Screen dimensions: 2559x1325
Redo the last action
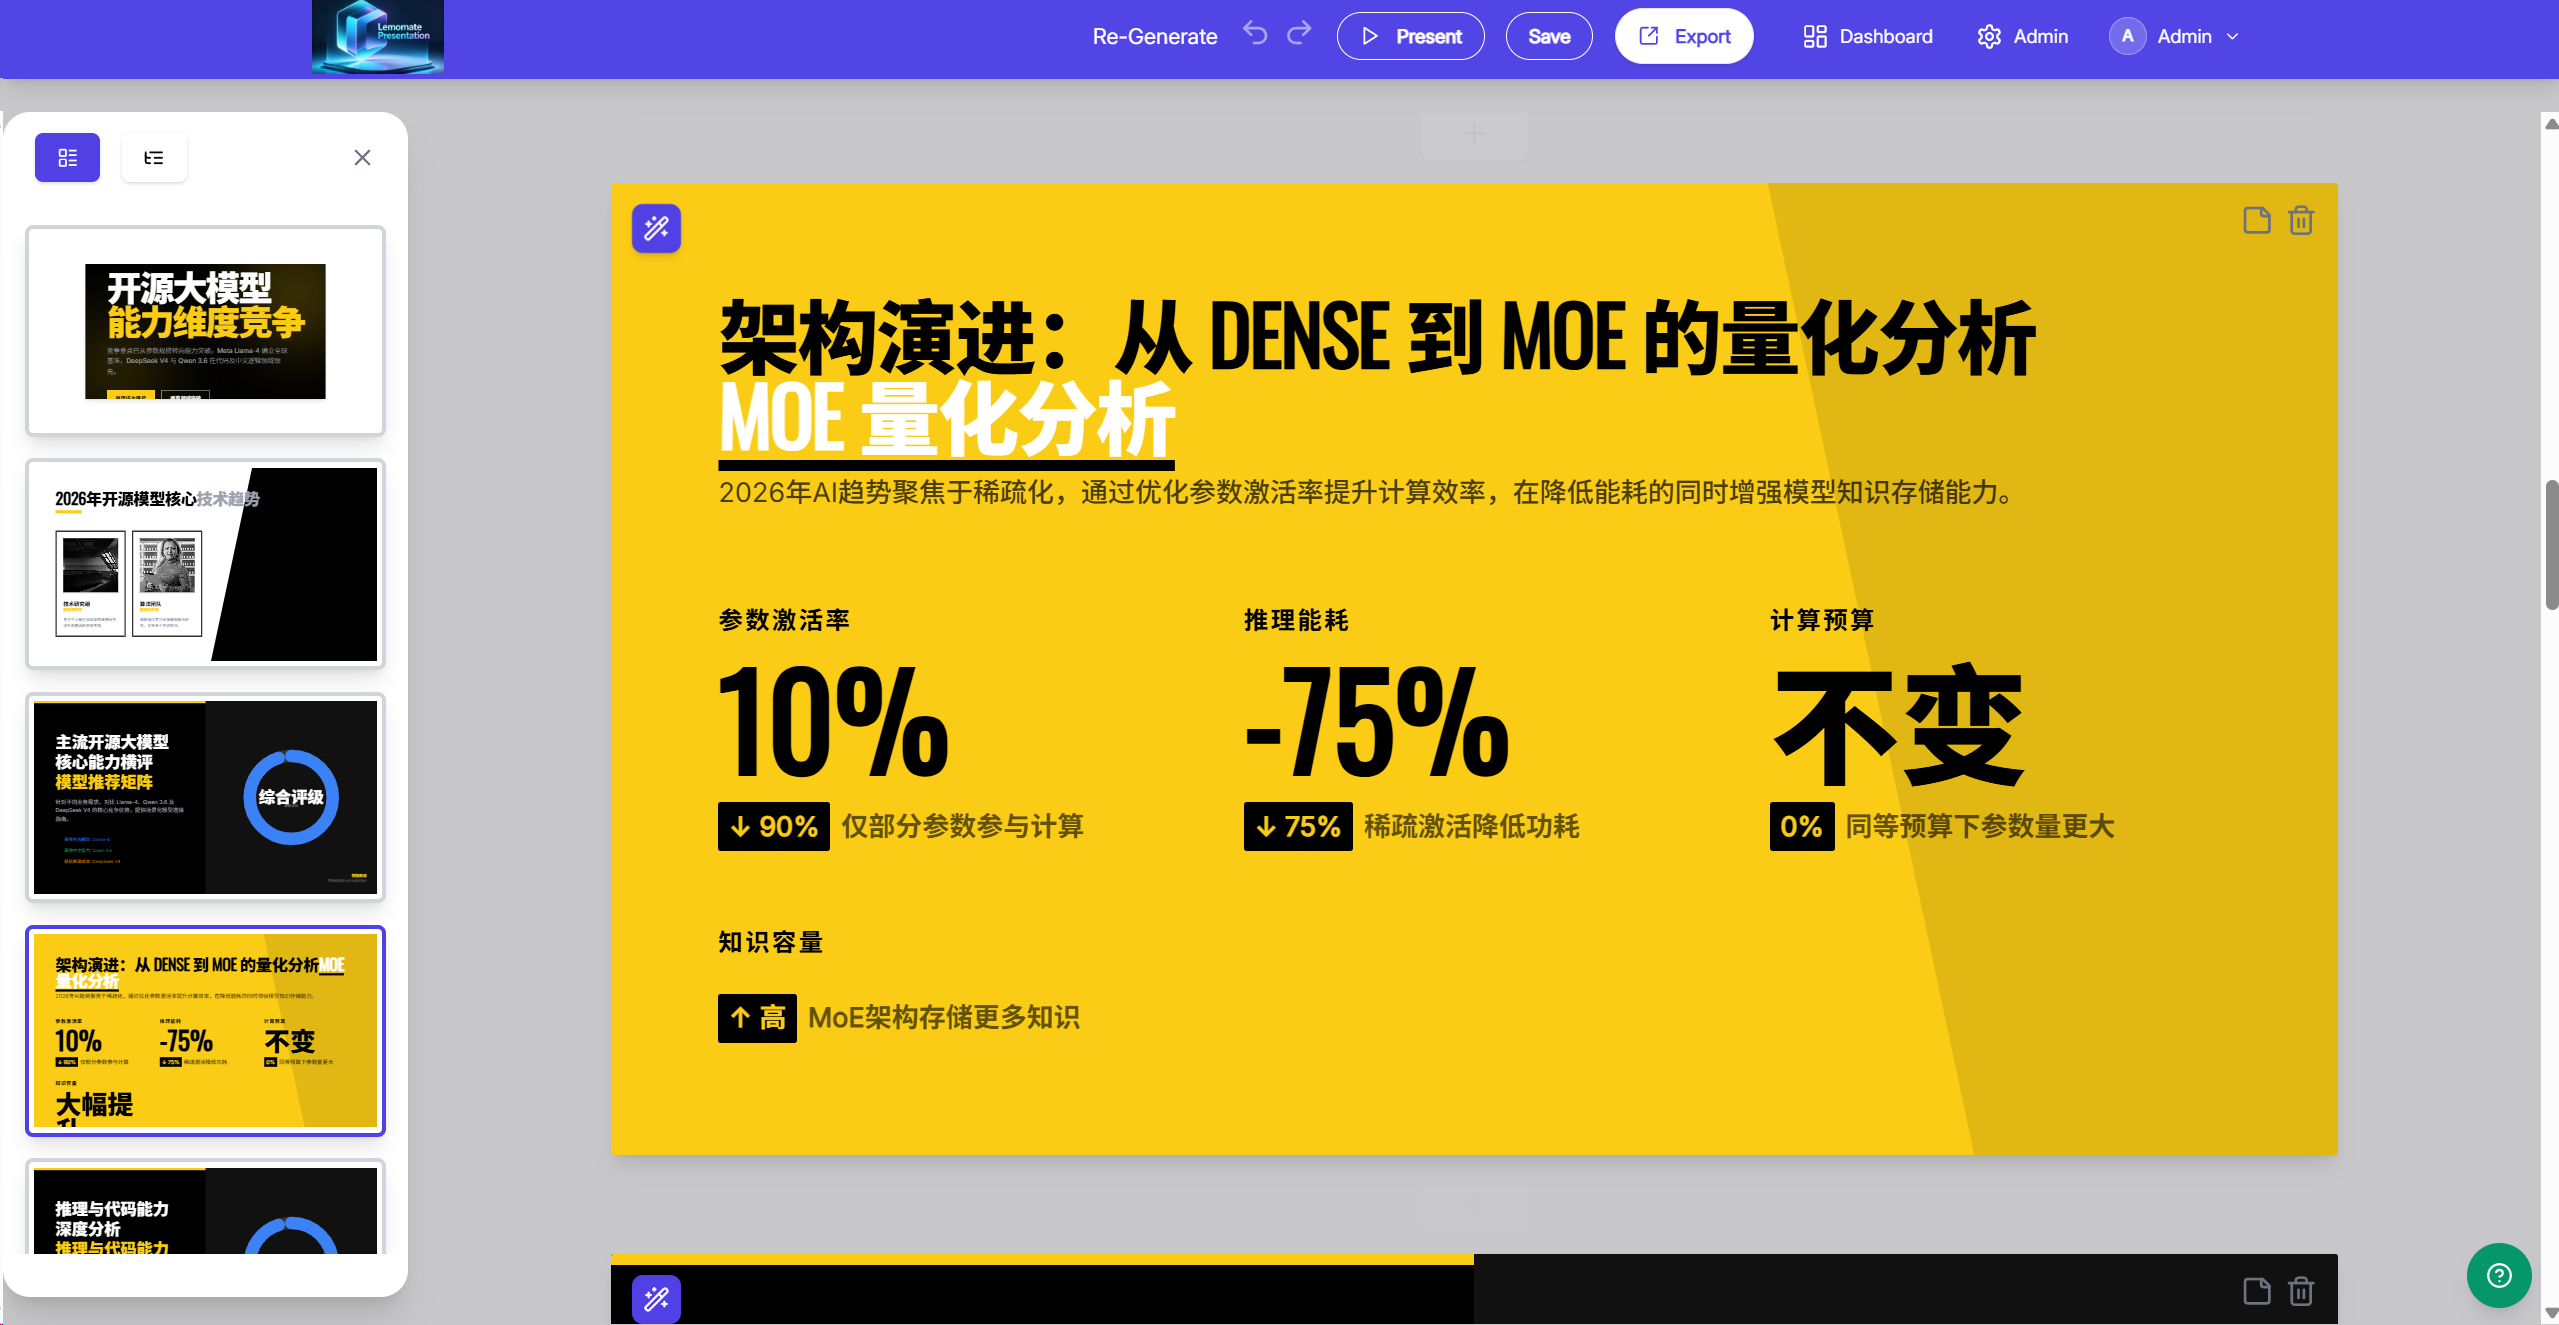click(x=1299, y=34)
